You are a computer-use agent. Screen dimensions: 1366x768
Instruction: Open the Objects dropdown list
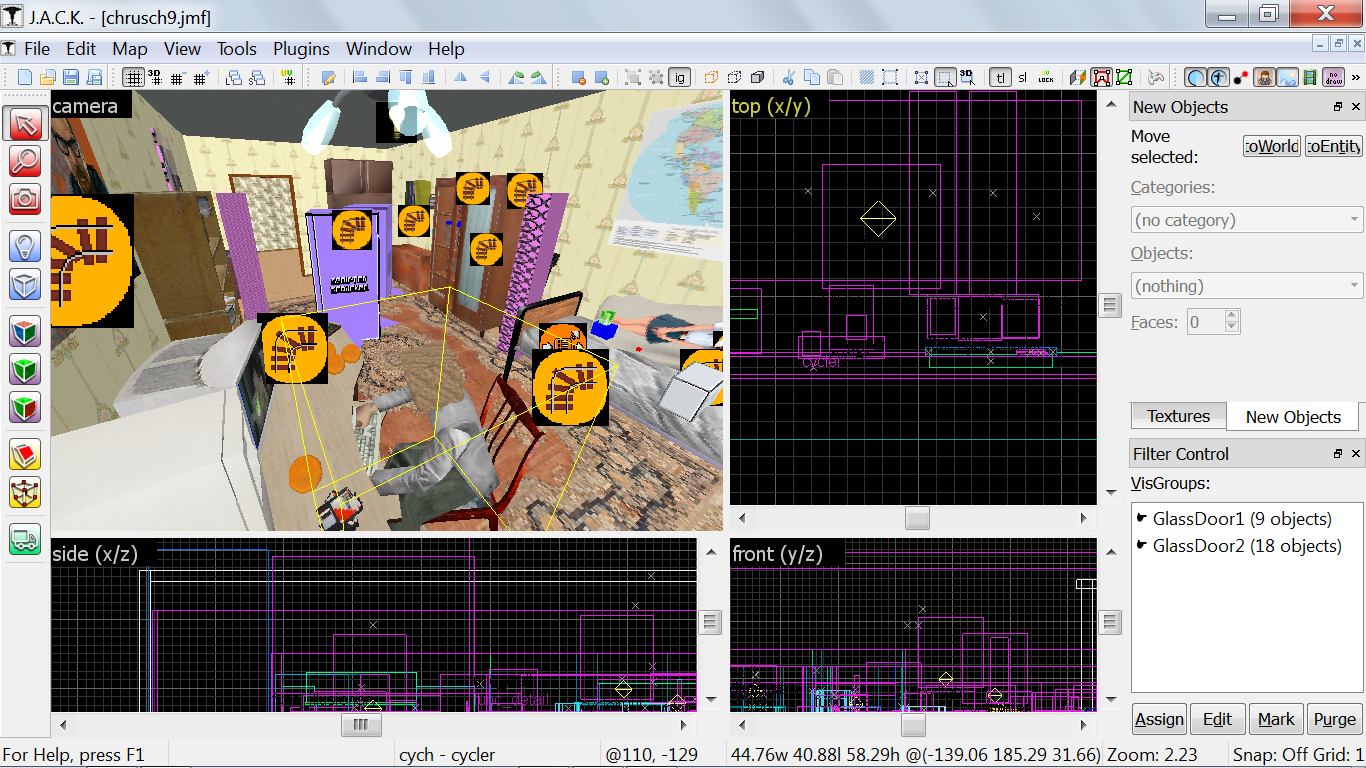click(x=1246, y=286)
